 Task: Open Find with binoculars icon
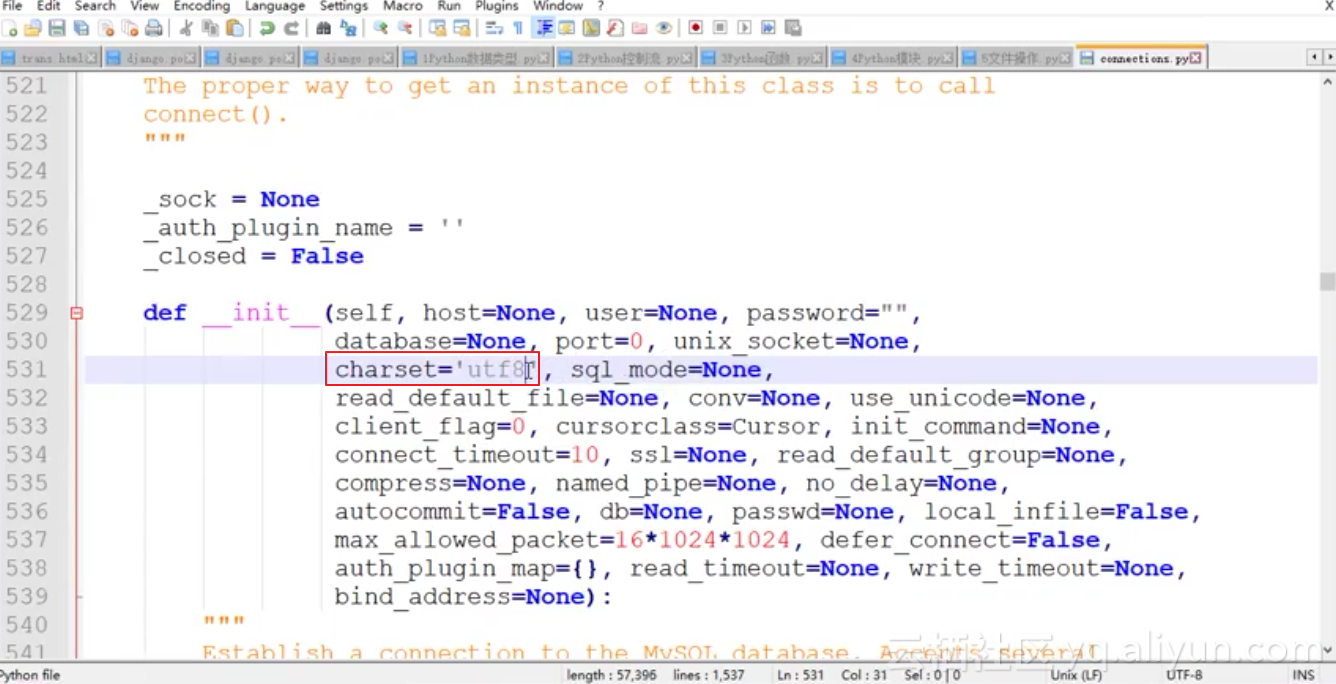pos(323,28)
